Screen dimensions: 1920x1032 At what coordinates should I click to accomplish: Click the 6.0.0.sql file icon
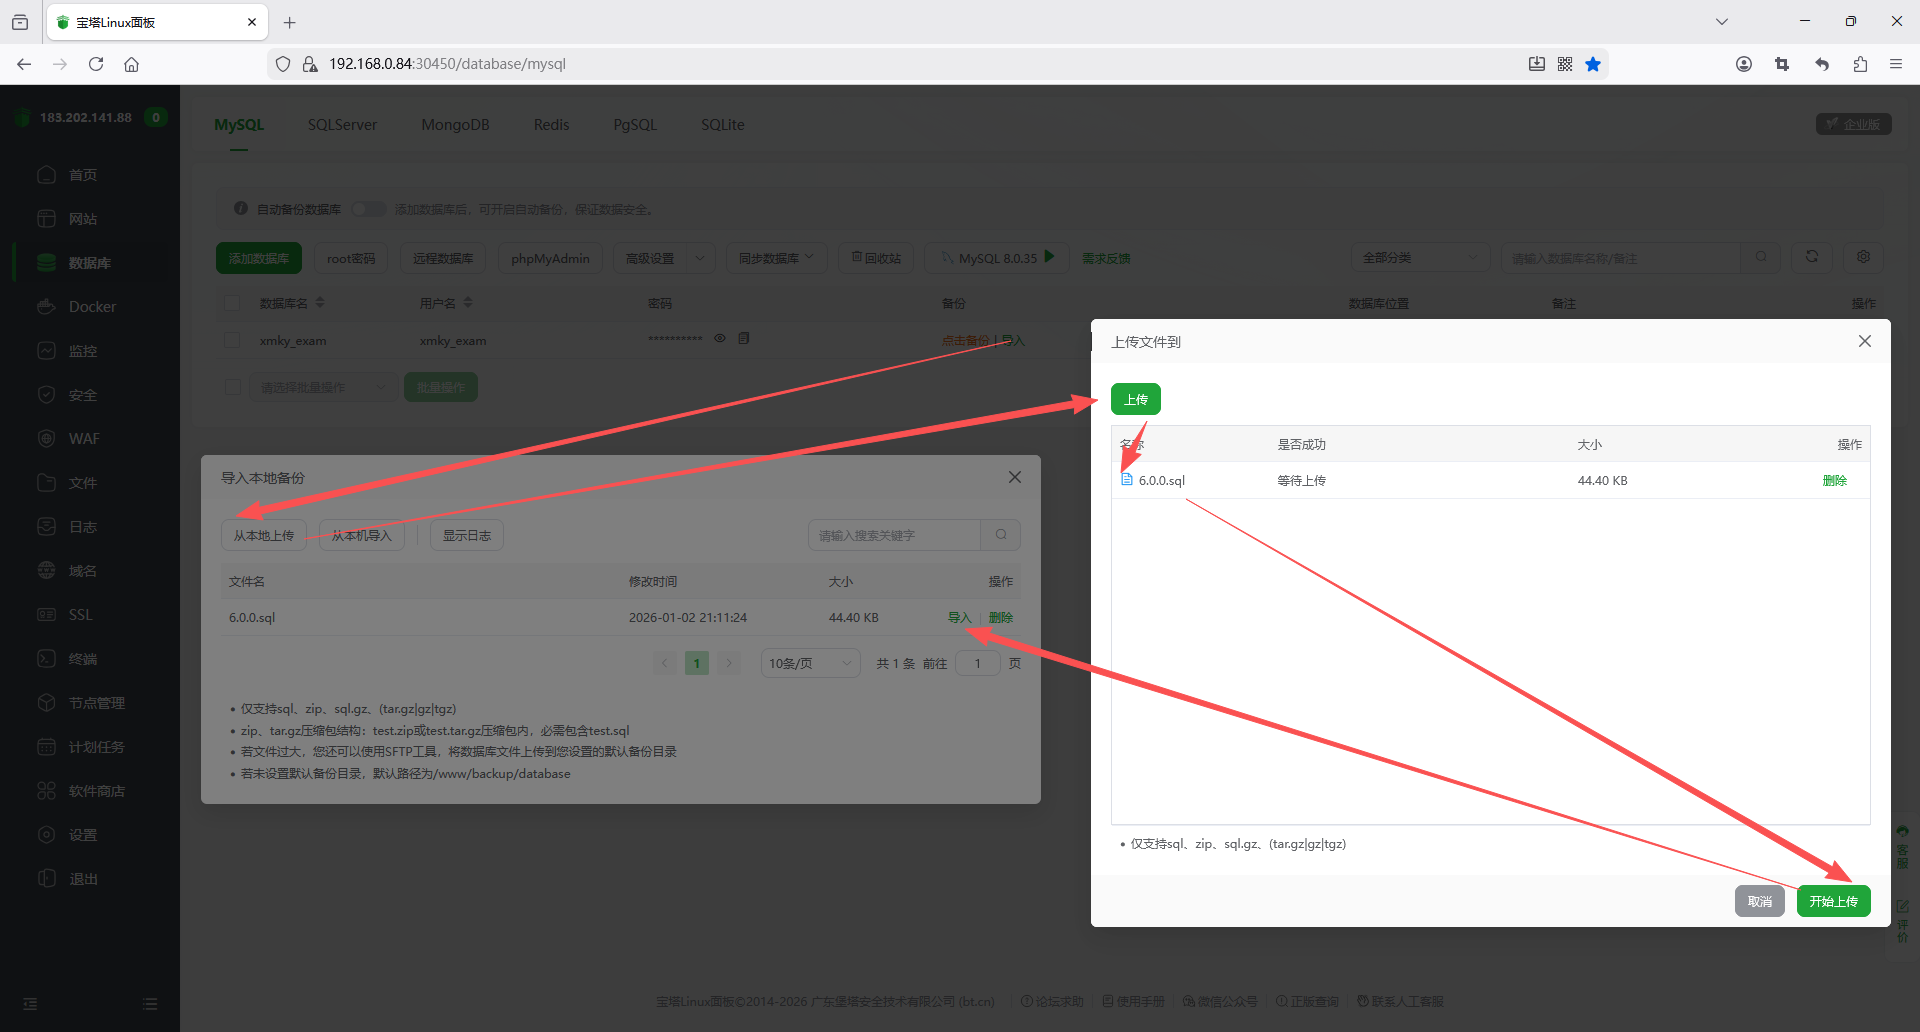1127,480
